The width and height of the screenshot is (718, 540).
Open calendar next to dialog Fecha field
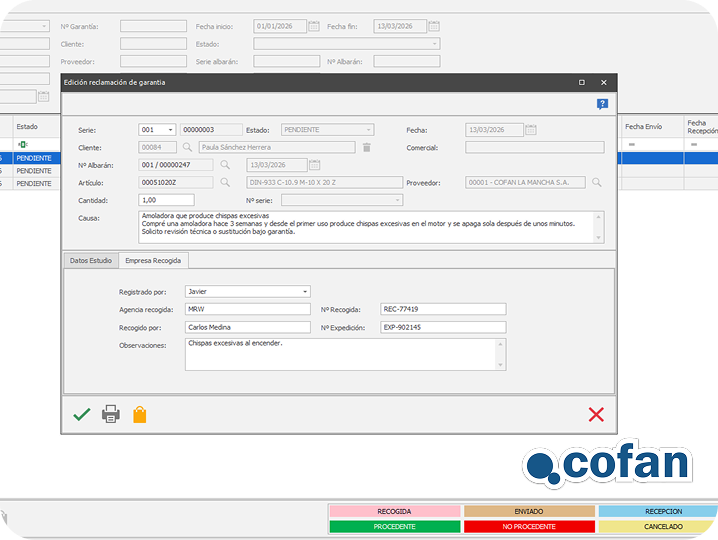[x=531, y=130]
